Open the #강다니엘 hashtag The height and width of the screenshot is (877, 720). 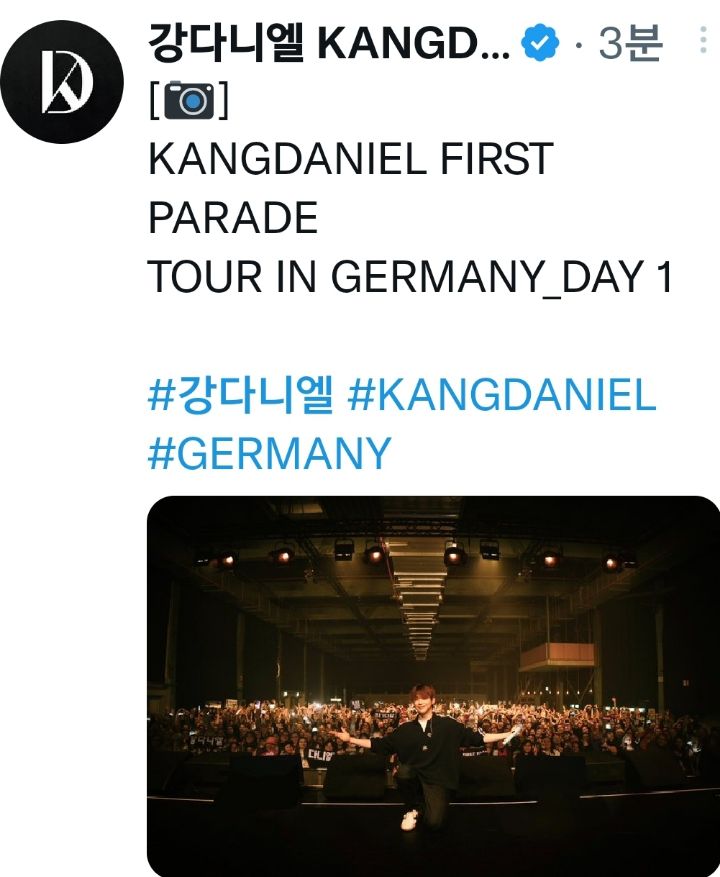pos(240,396)
